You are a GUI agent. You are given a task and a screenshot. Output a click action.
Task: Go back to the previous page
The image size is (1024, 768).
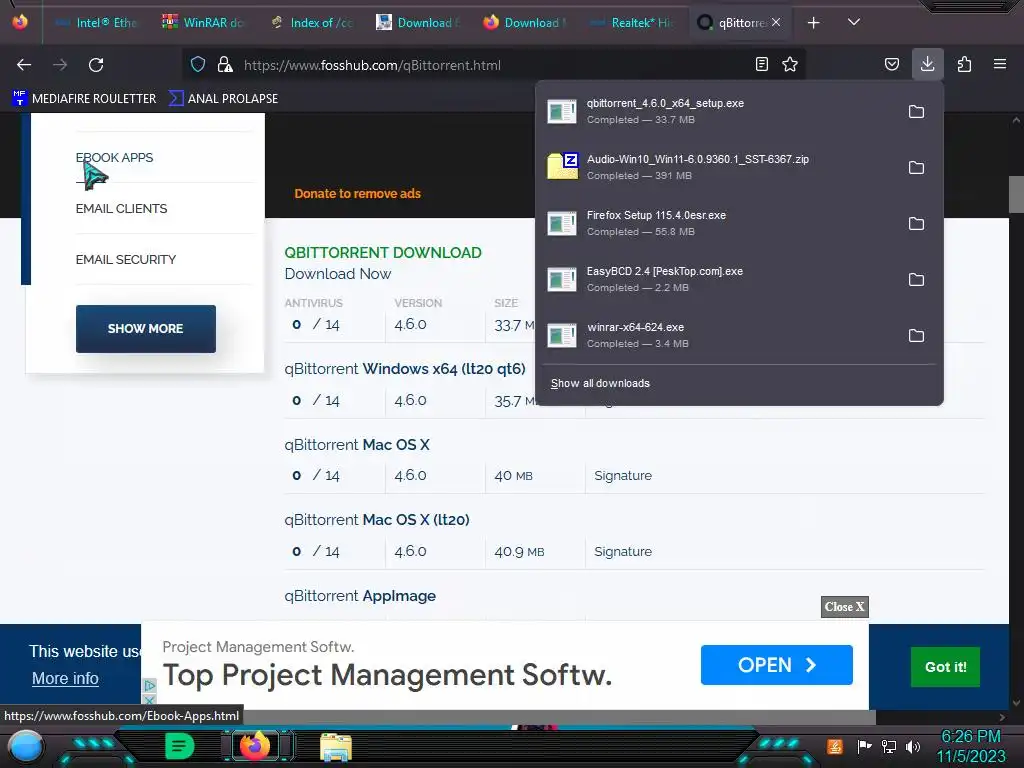click(x=24, y=65)
